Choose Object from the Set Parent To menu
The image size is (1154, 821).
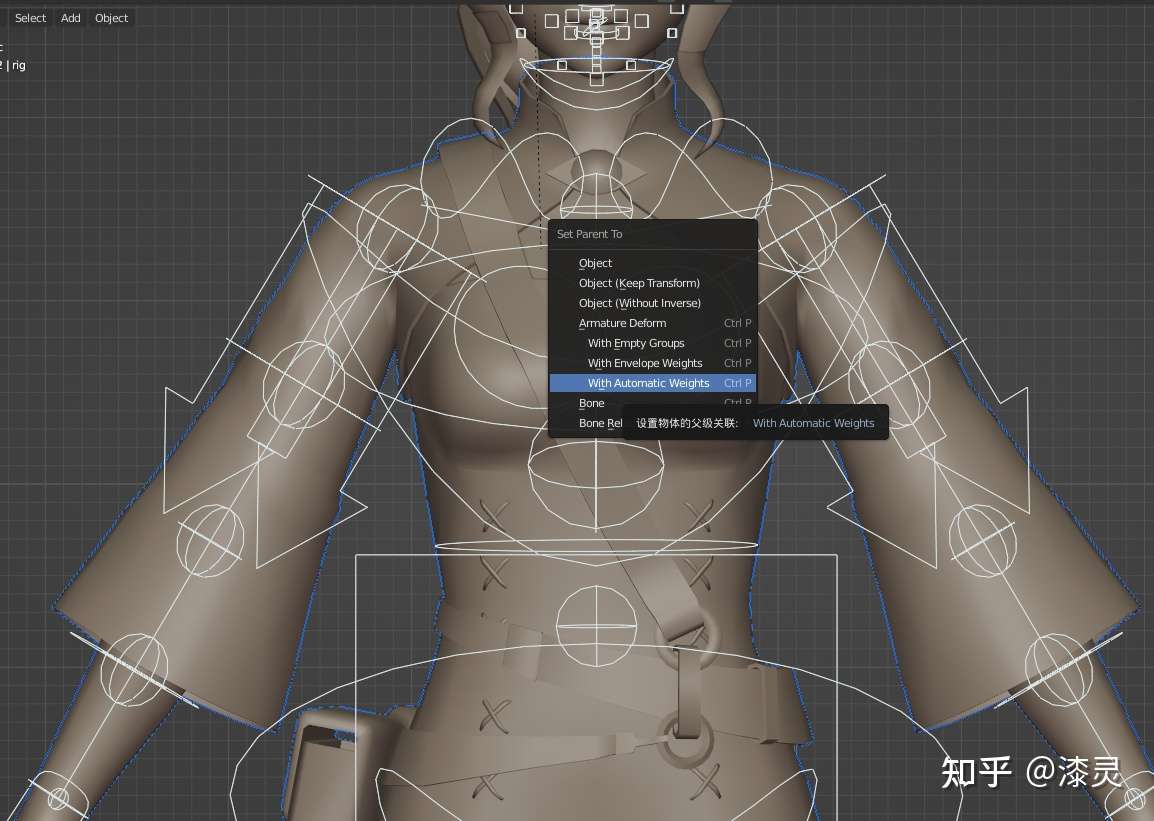point(596,263)
